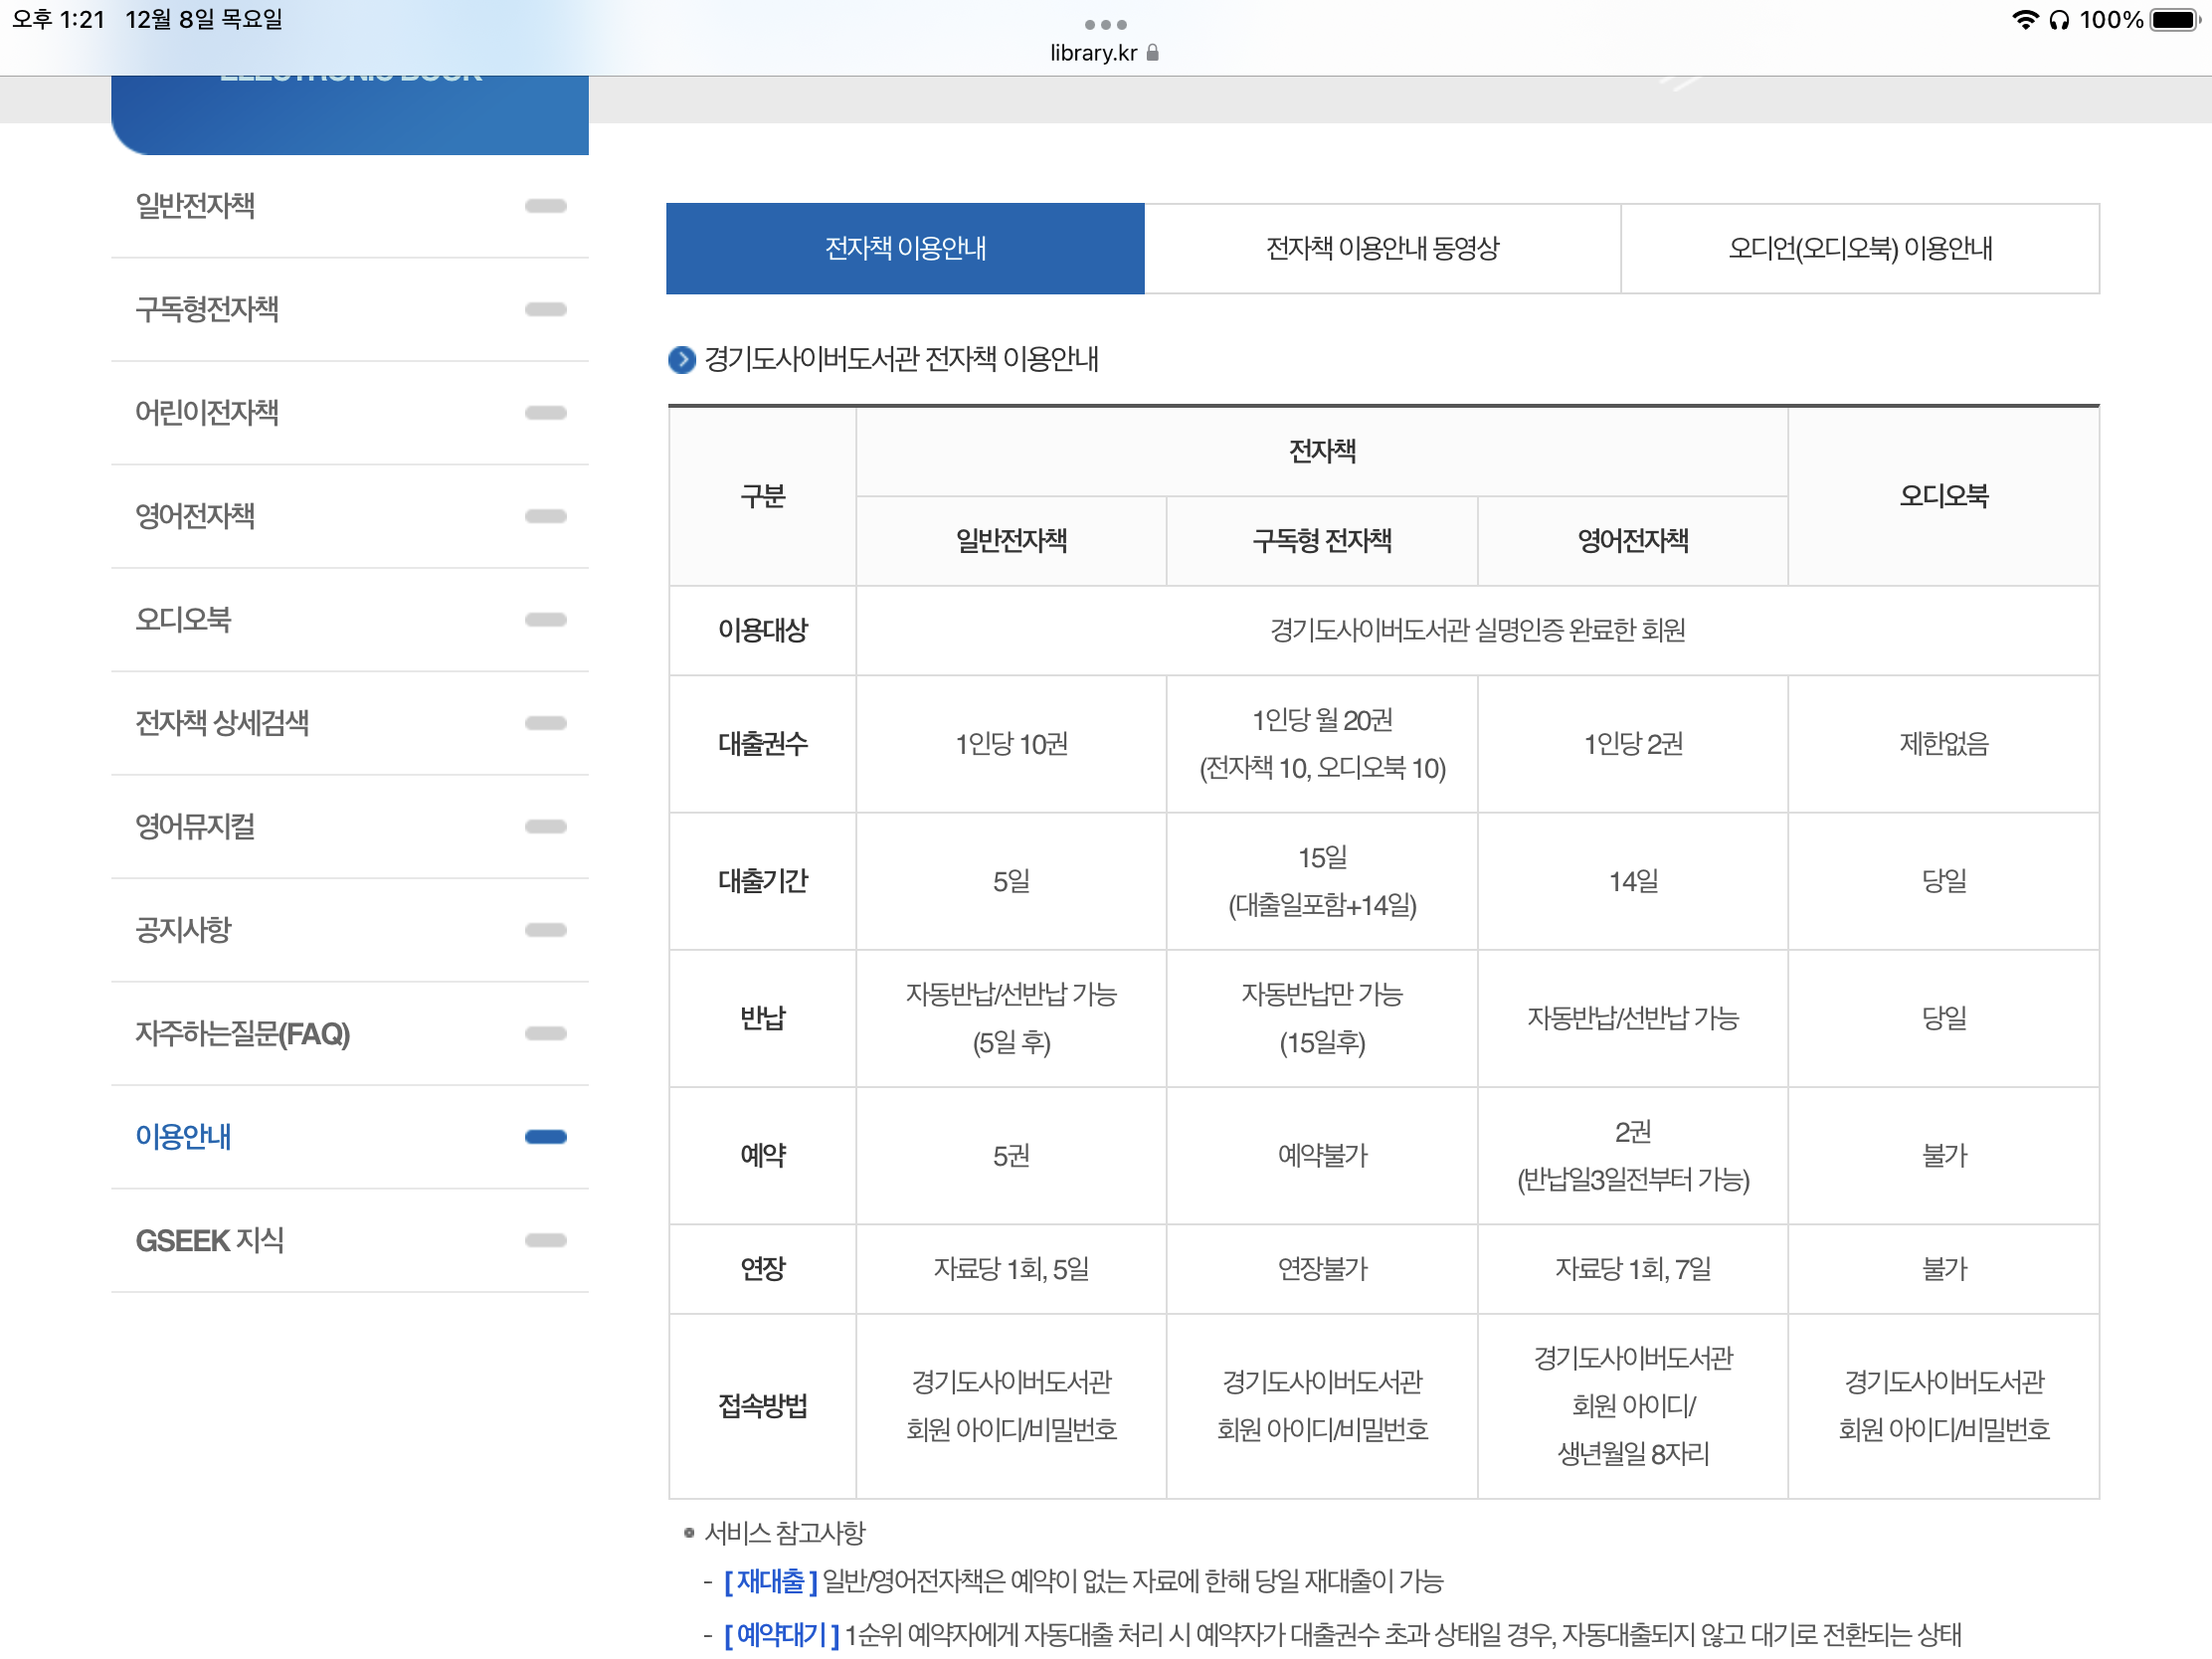The height and width of the screenshot is (1659, 2212).
Task: Open 영어뮤지컬 in sidebar
Action: (196, 827)
